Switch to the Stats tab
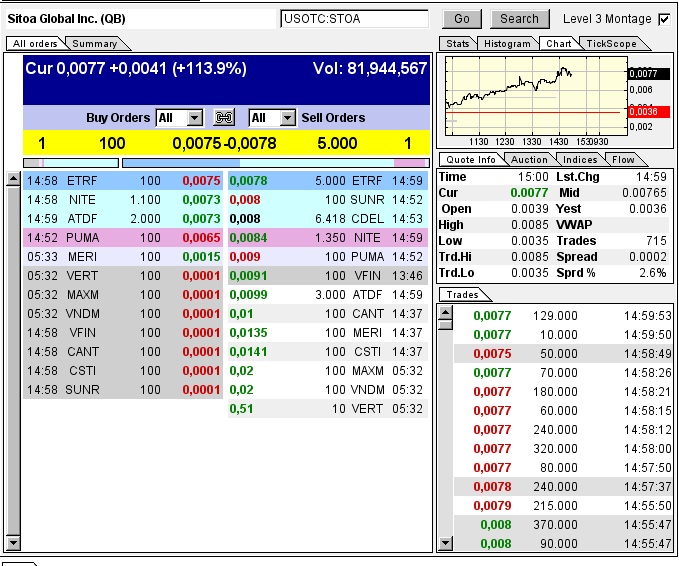679x566 pixels. [457, 44]
